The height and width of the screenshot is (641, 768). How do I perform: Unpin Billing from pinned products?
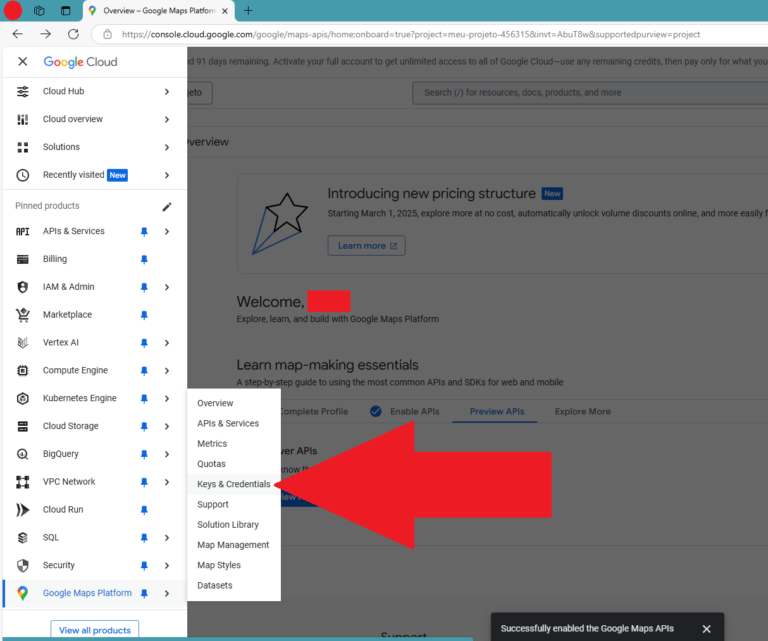(x=144, y=259)
